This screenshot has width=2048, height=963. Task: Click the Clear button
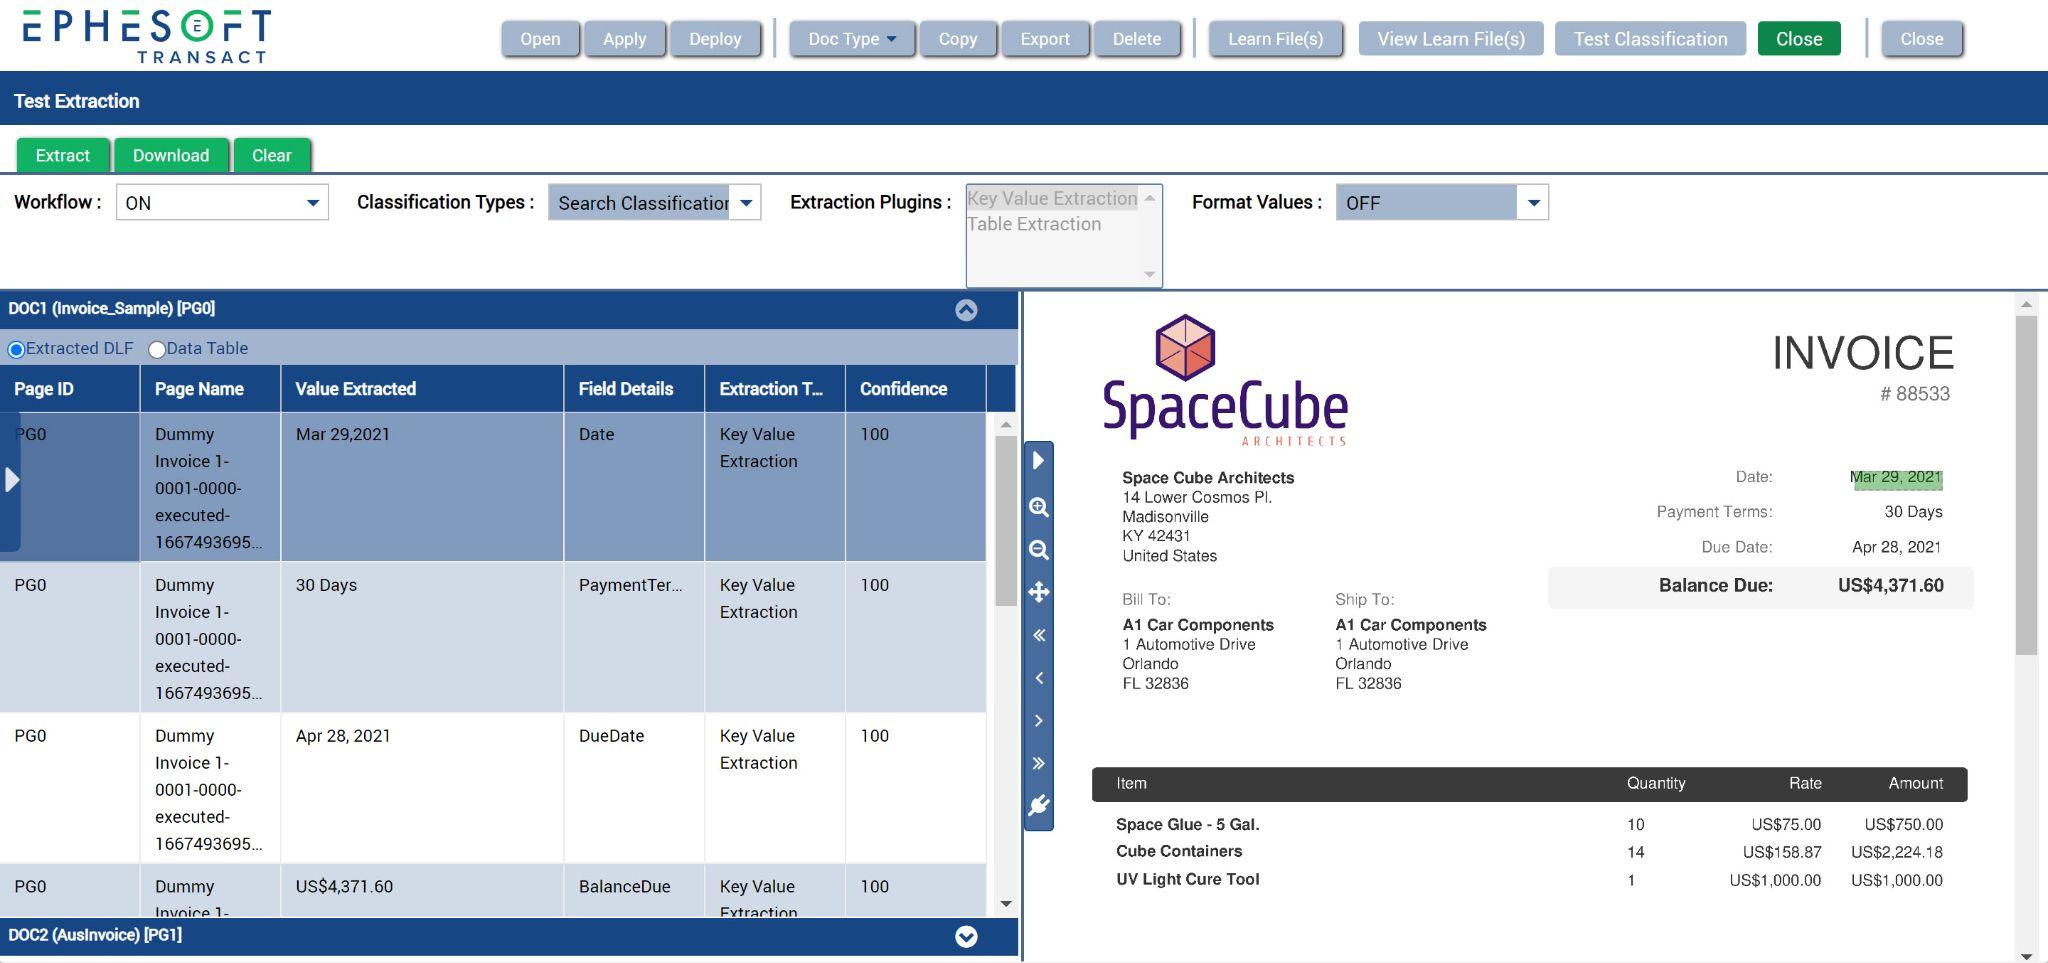coord(272,155)
